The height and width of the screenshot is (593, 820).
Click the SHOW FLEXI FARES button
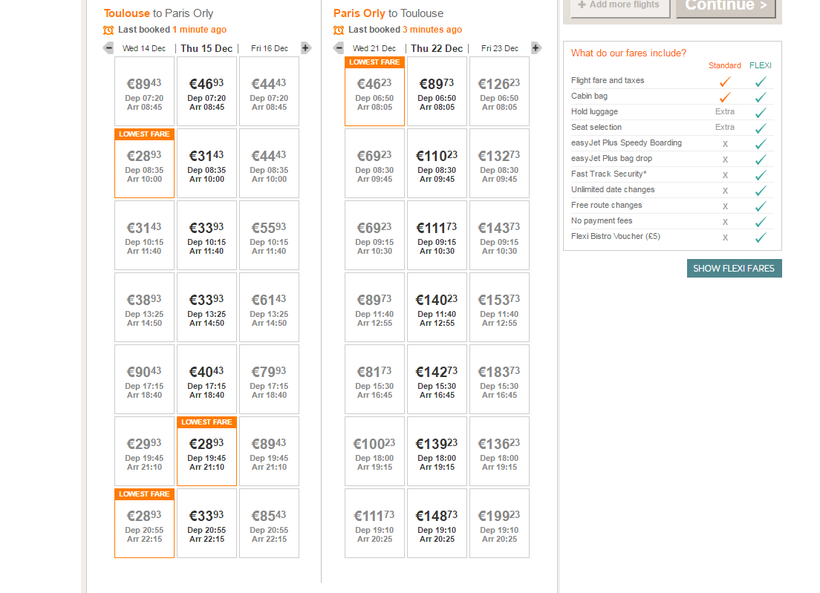734,268
